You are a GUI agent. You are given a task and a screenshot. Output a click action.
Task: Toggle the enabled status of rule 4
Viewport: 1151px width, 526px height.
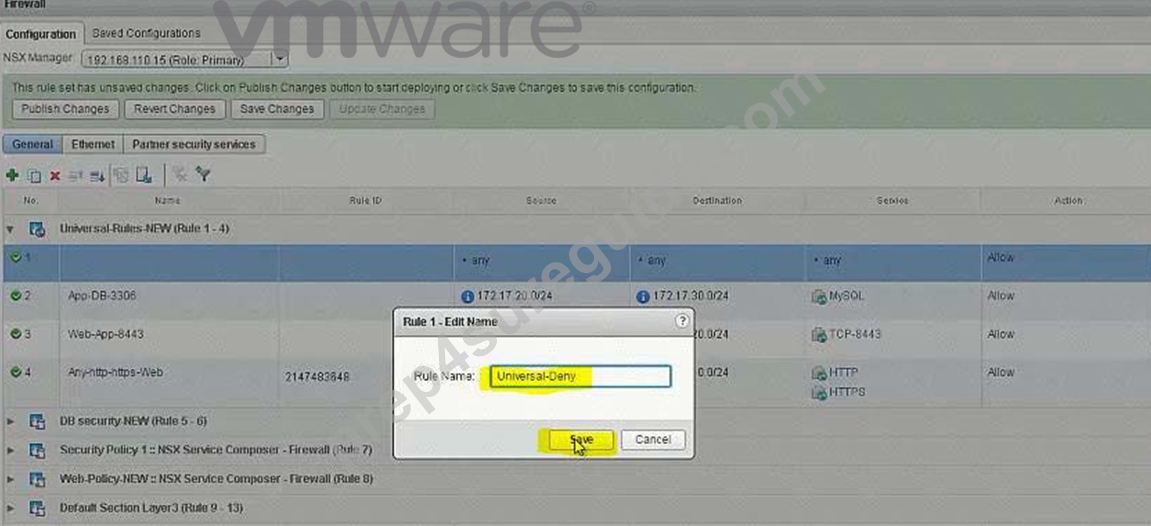(x=15, y=373)
